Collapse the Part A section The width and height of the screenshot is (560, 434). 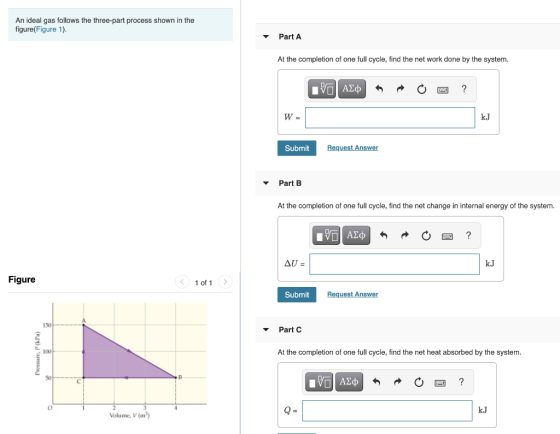266,36
